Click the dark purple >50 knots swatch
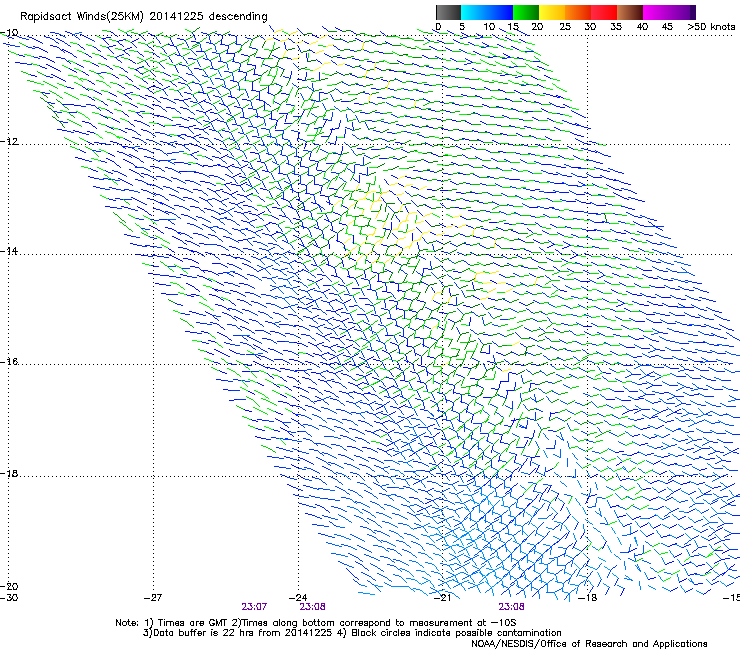The height and width of the screenshot is (650, 740). (x=693, y=12)
